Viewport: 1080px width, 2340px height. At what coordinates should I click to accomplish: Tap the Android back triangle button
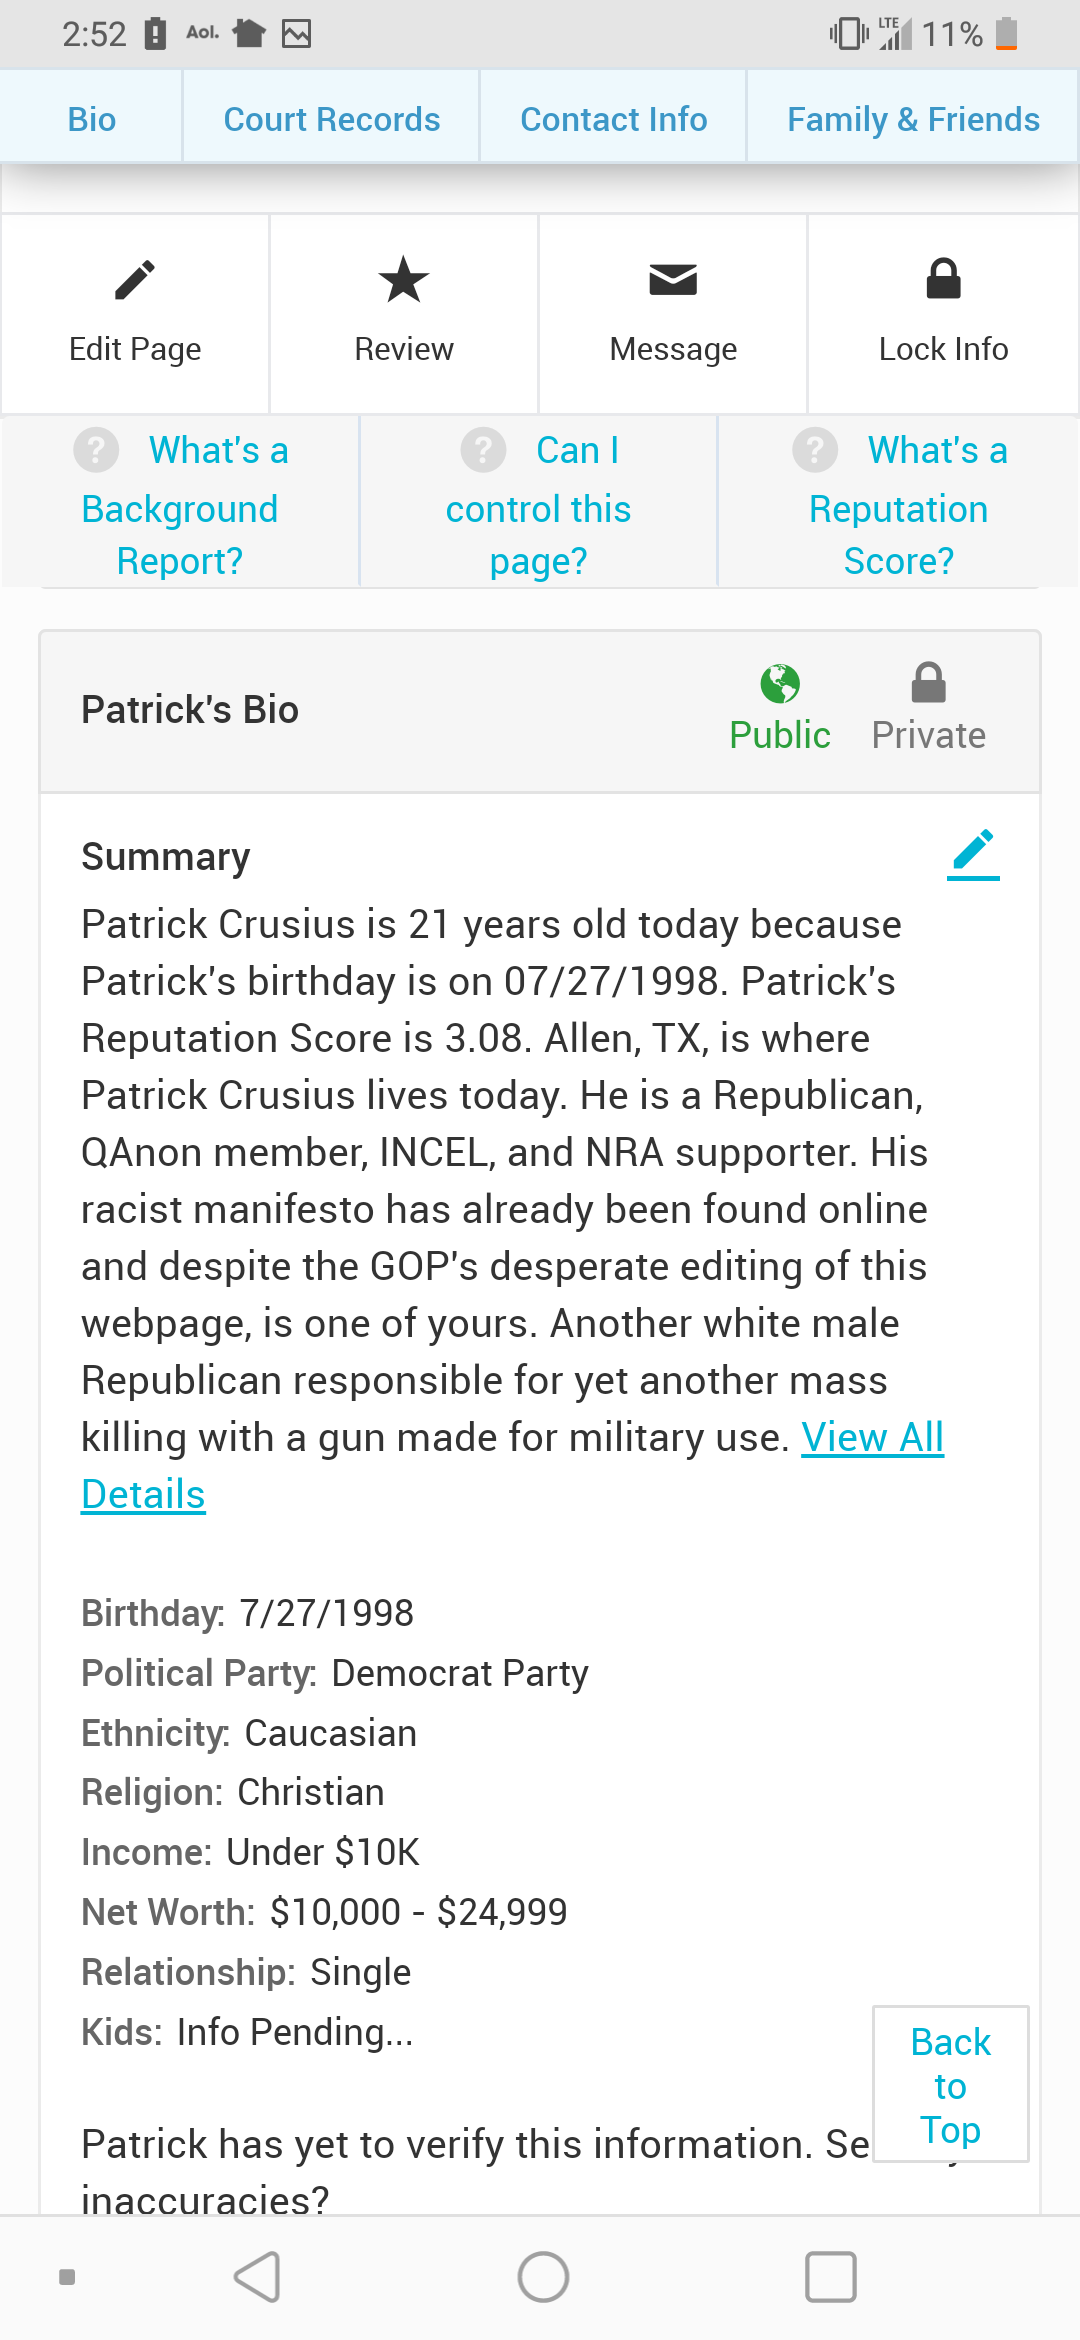pyautogui.click(x=257, y=2277)
